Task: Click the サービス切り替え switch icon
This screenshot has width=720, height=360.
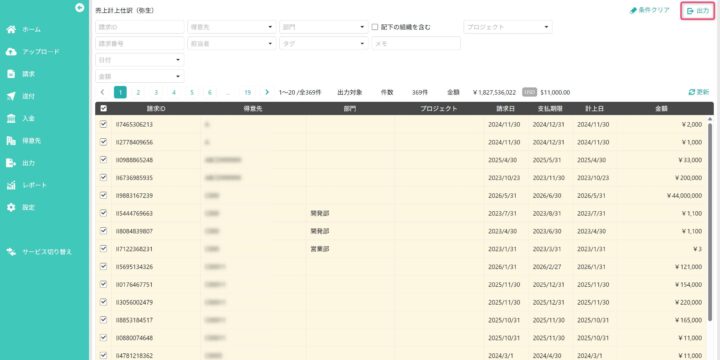Action: click(x=11, y=252)
